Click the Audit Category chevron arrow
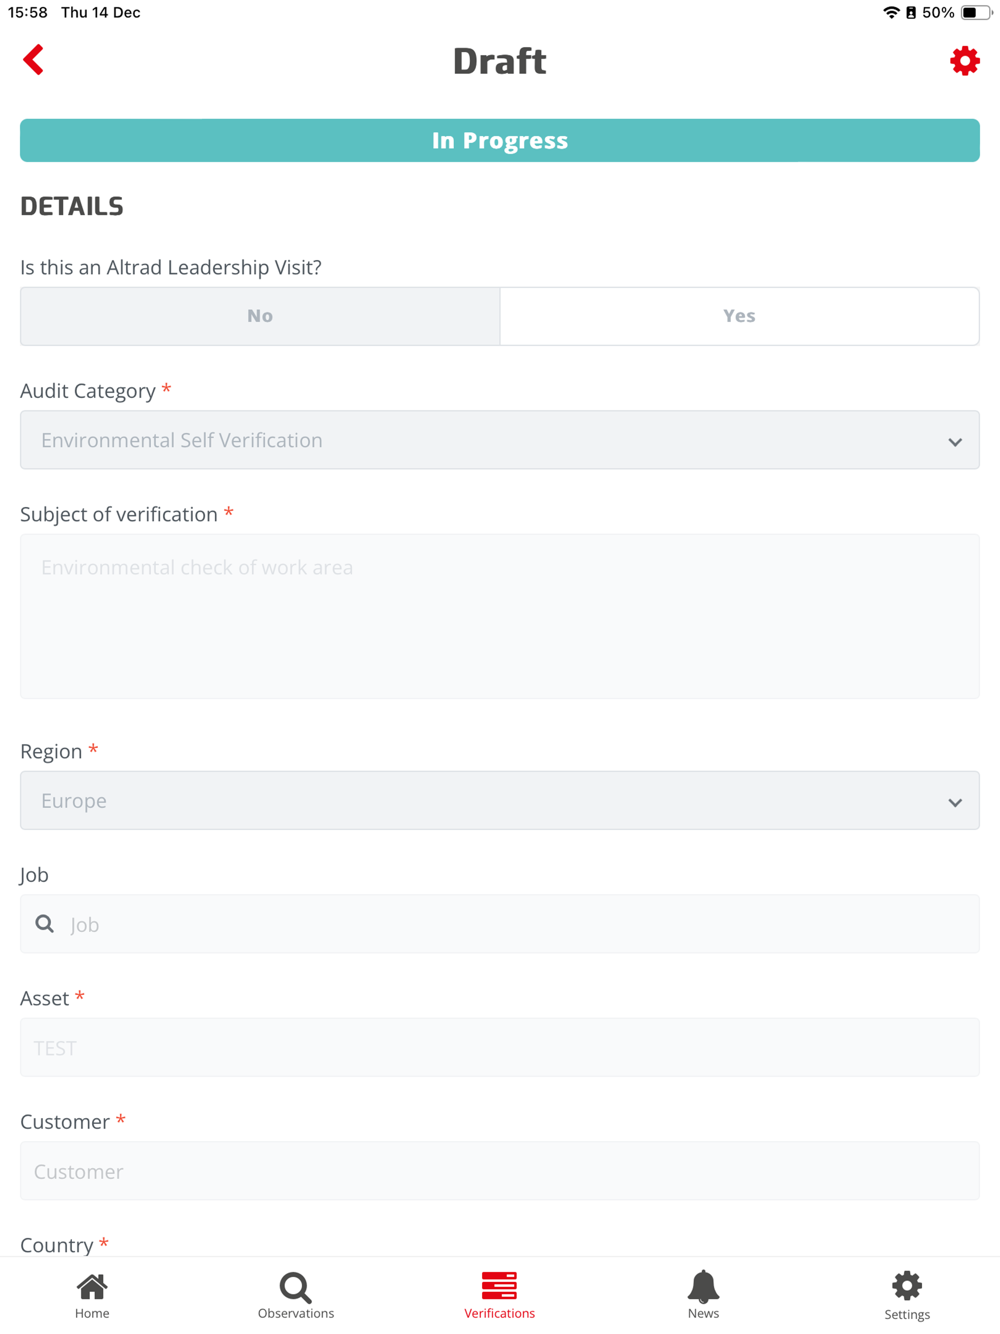This screenshot has height=1334, width=1000. click(x=955, y=442)
